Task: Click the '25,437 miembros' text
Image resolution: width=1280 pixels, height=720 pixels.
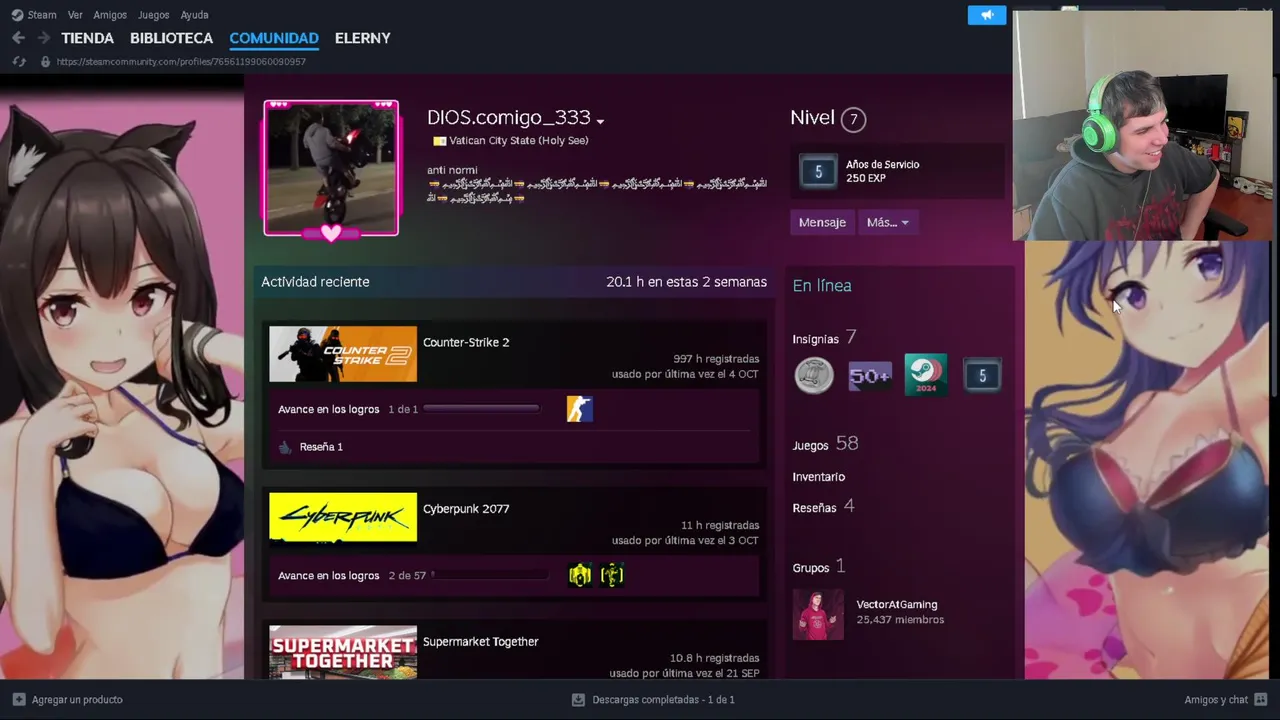Action: (x=900, y=620)
